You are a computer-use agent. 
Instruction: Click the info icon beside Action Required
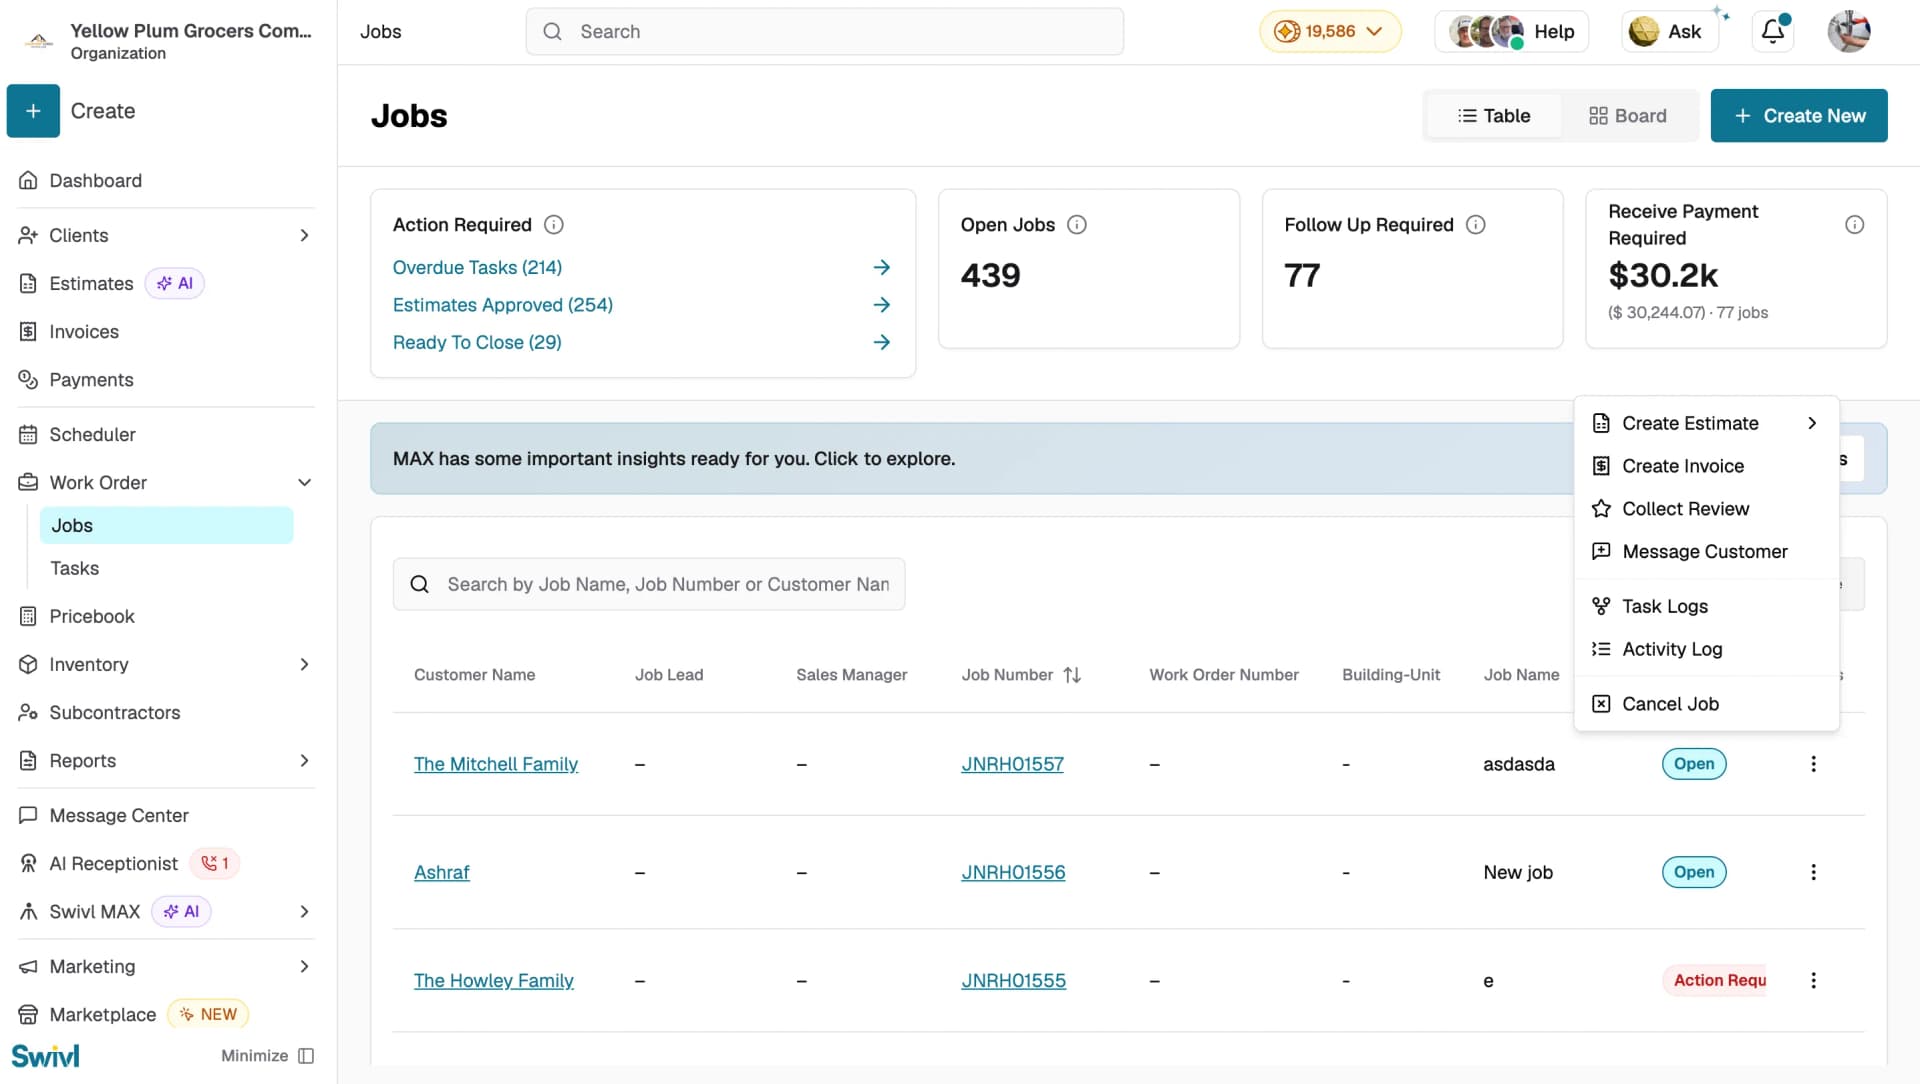(553, 225)
